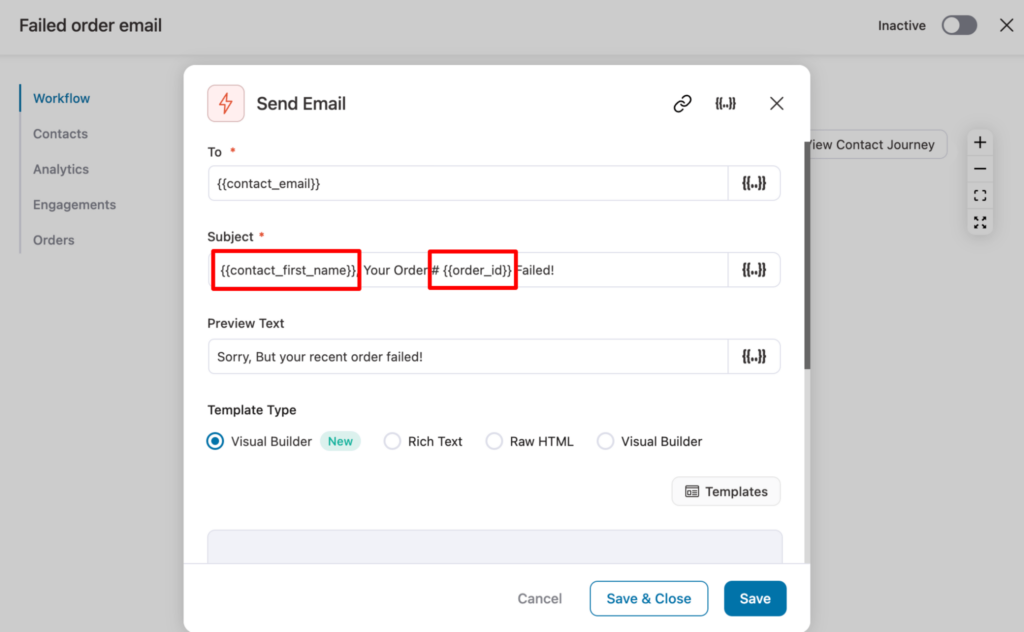Click the Preview Text input field
This screenshot has width=1024, height=632.
tap(468, 357)
